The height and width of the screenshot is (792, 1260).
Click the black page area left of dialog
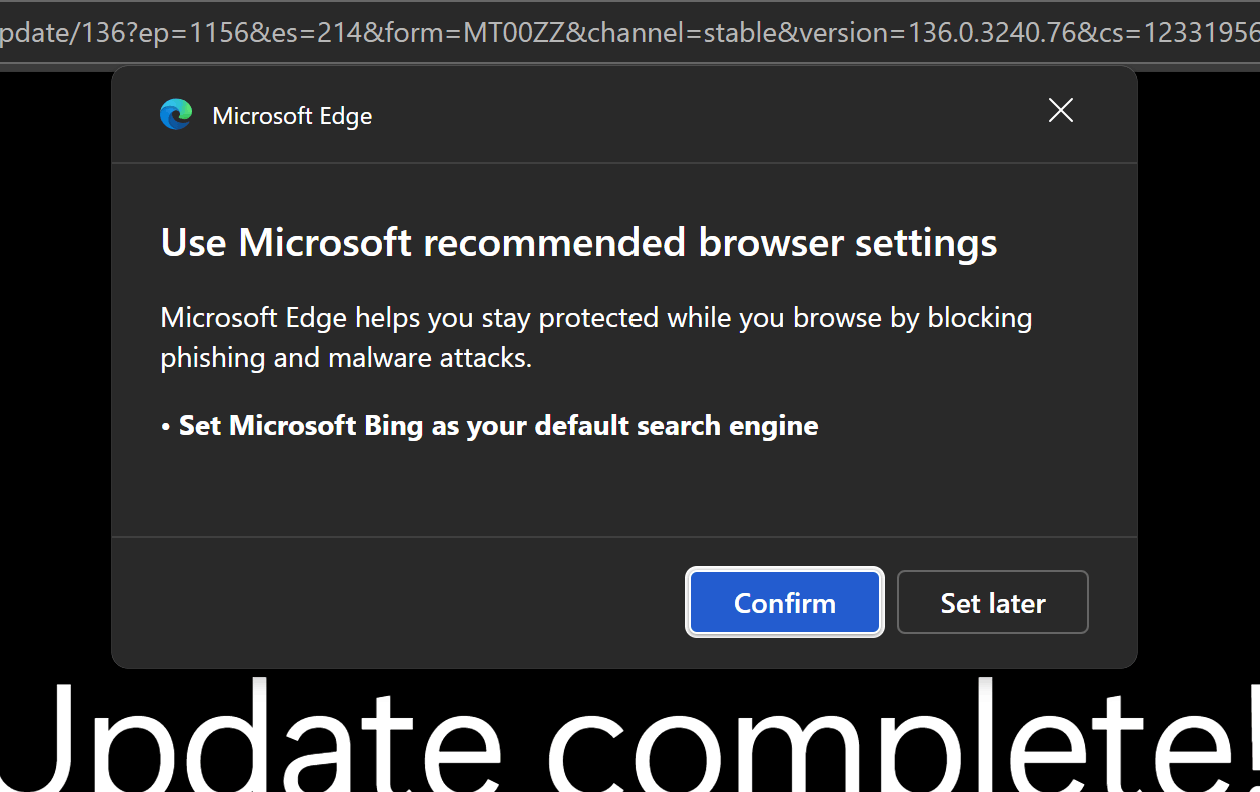coord(55,370)
